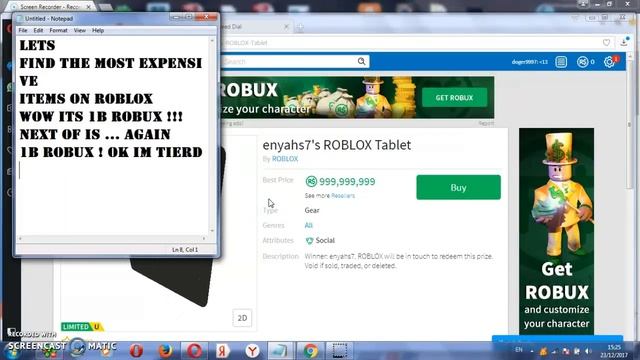Click Notepad vertical scrollbar down arrow
Viewport: 640px width, 360px height.
(212, 231)
